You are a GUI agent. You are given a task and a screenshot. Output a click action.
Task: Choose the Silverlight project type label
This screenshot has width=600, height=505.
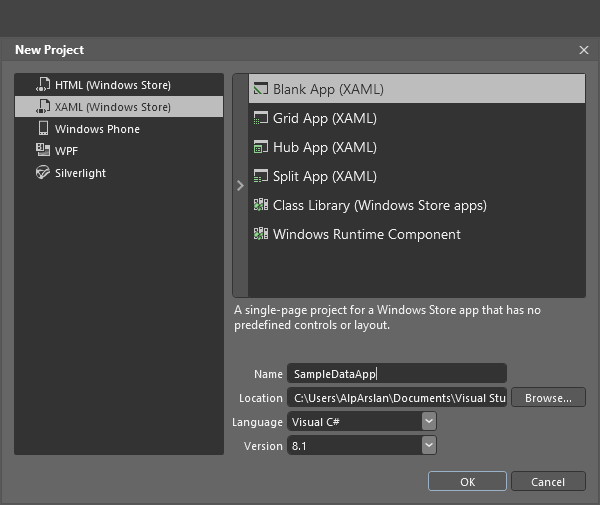point(80,173)
